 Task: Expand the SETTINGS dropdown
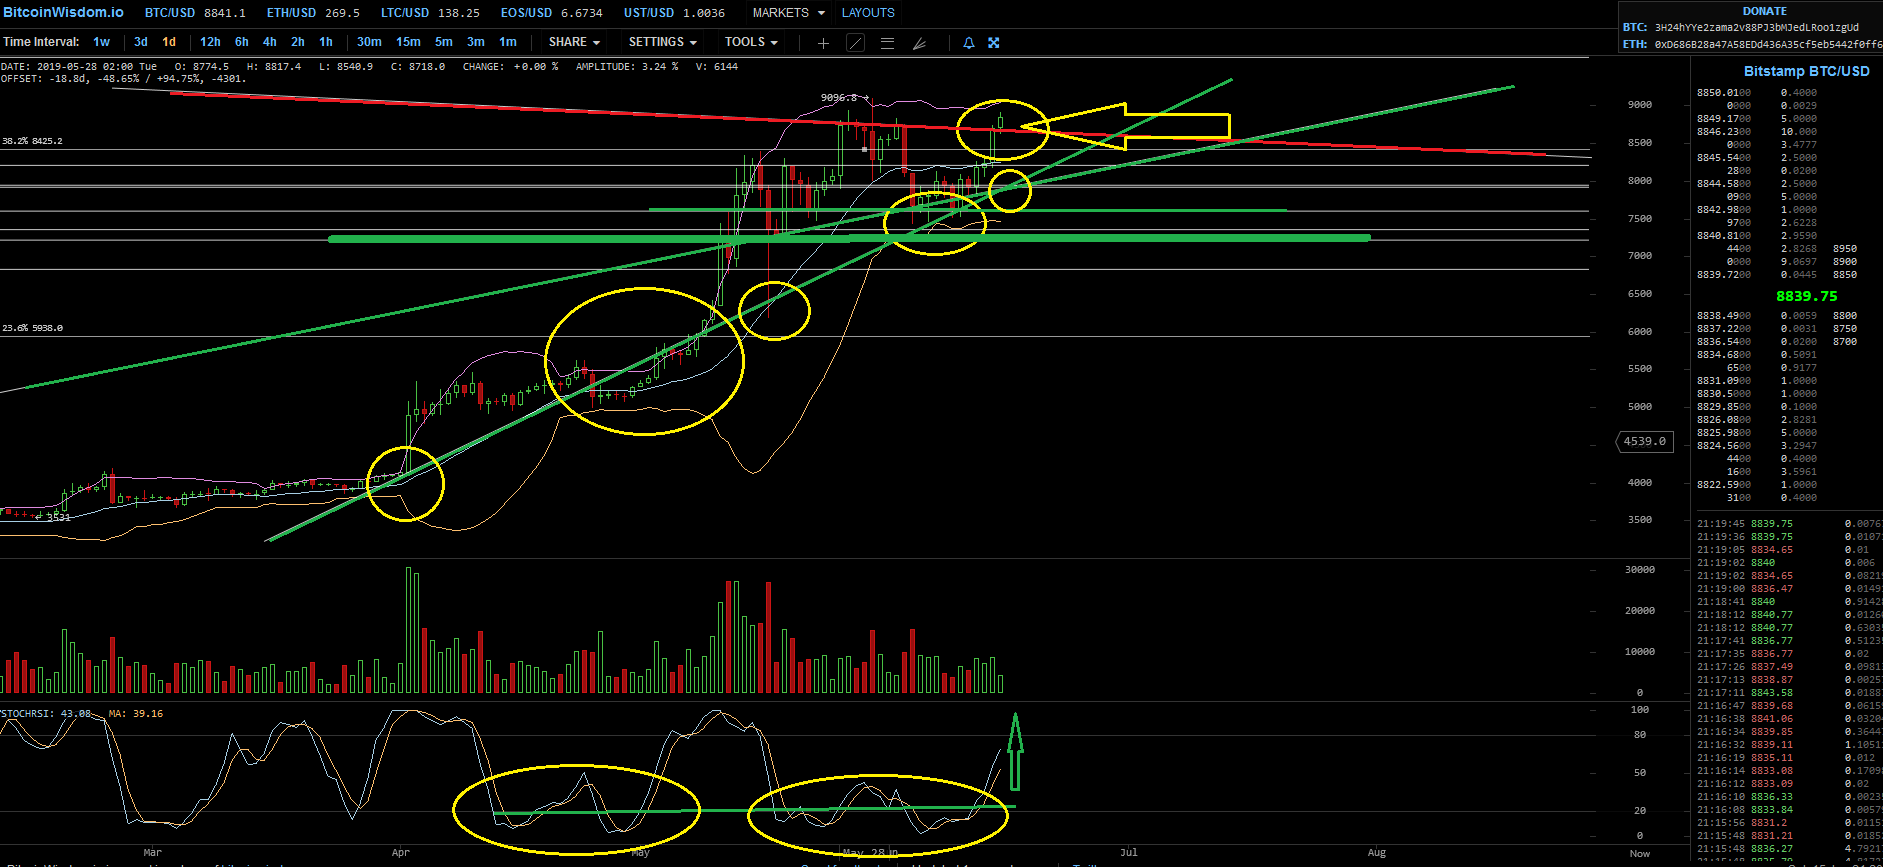click(x=662, y=42)
